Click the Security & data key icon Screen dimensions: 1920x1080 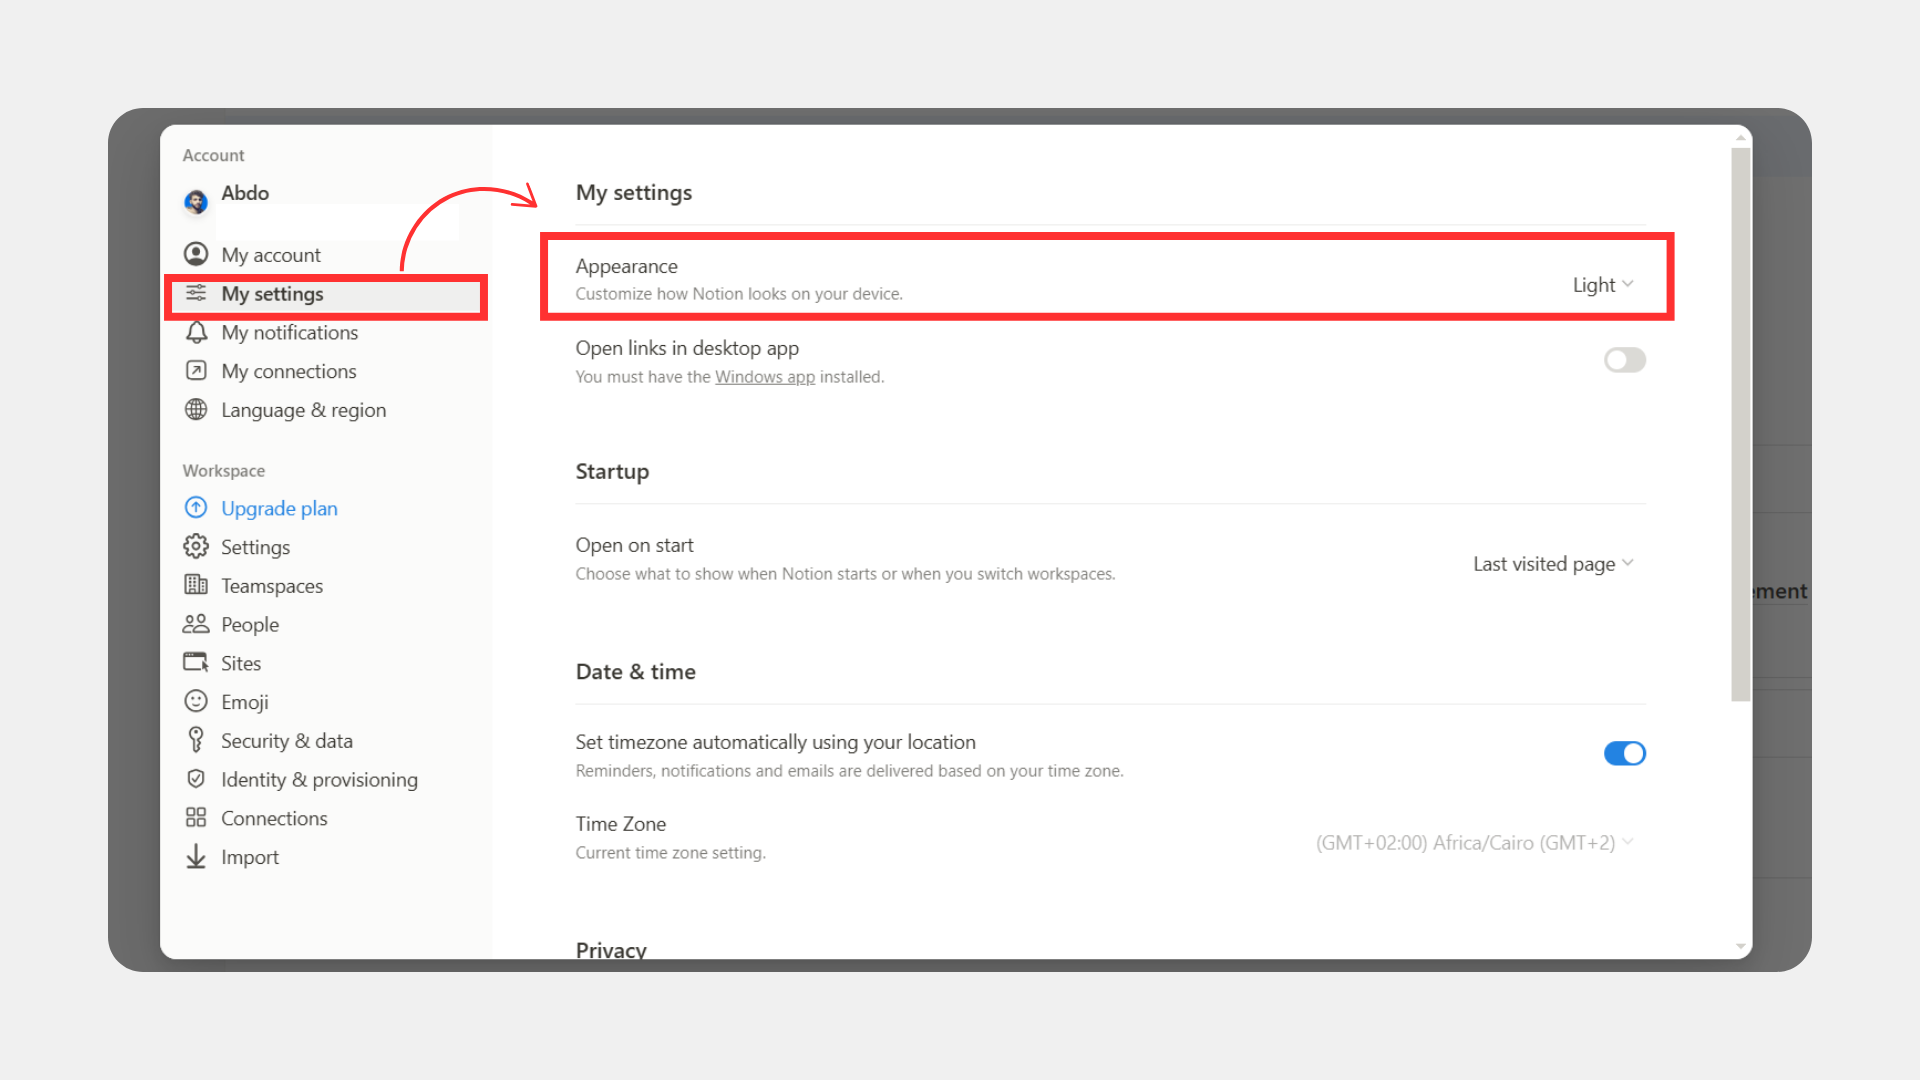[197, 740]
